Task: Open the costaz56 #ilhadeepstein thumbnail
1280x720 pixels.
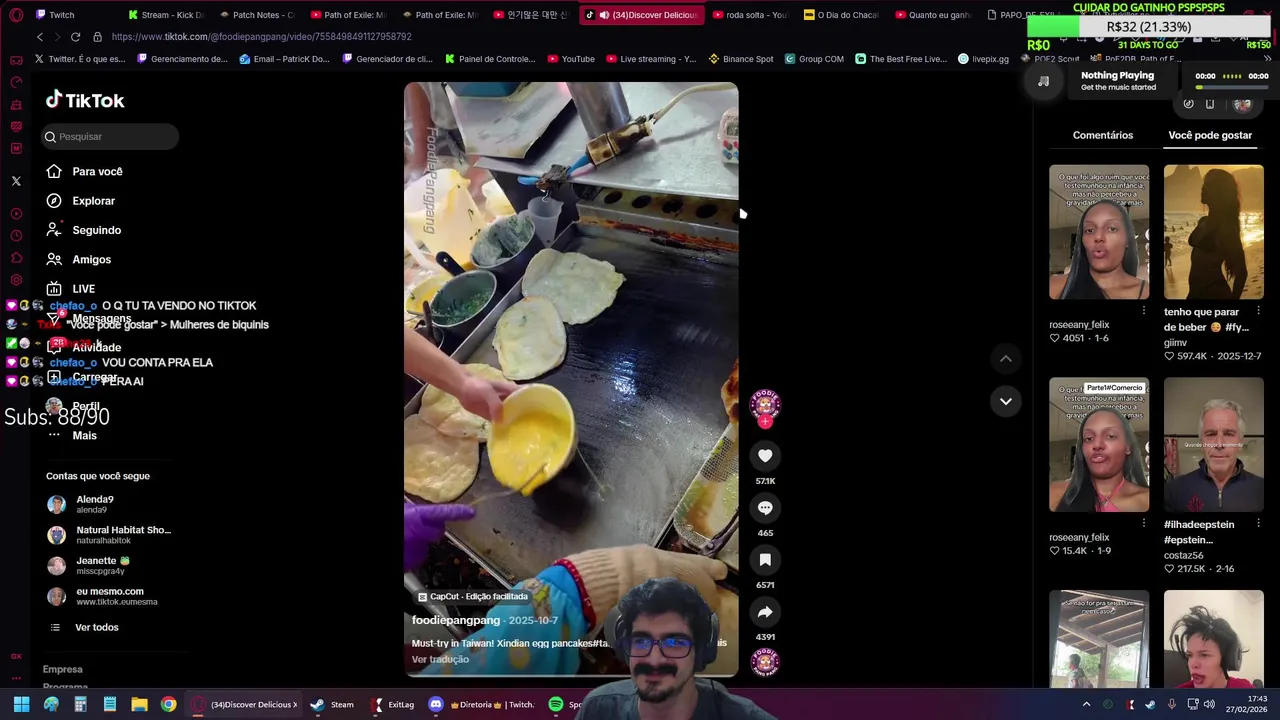Action: pyautogui.click(x=1213, y=445)
